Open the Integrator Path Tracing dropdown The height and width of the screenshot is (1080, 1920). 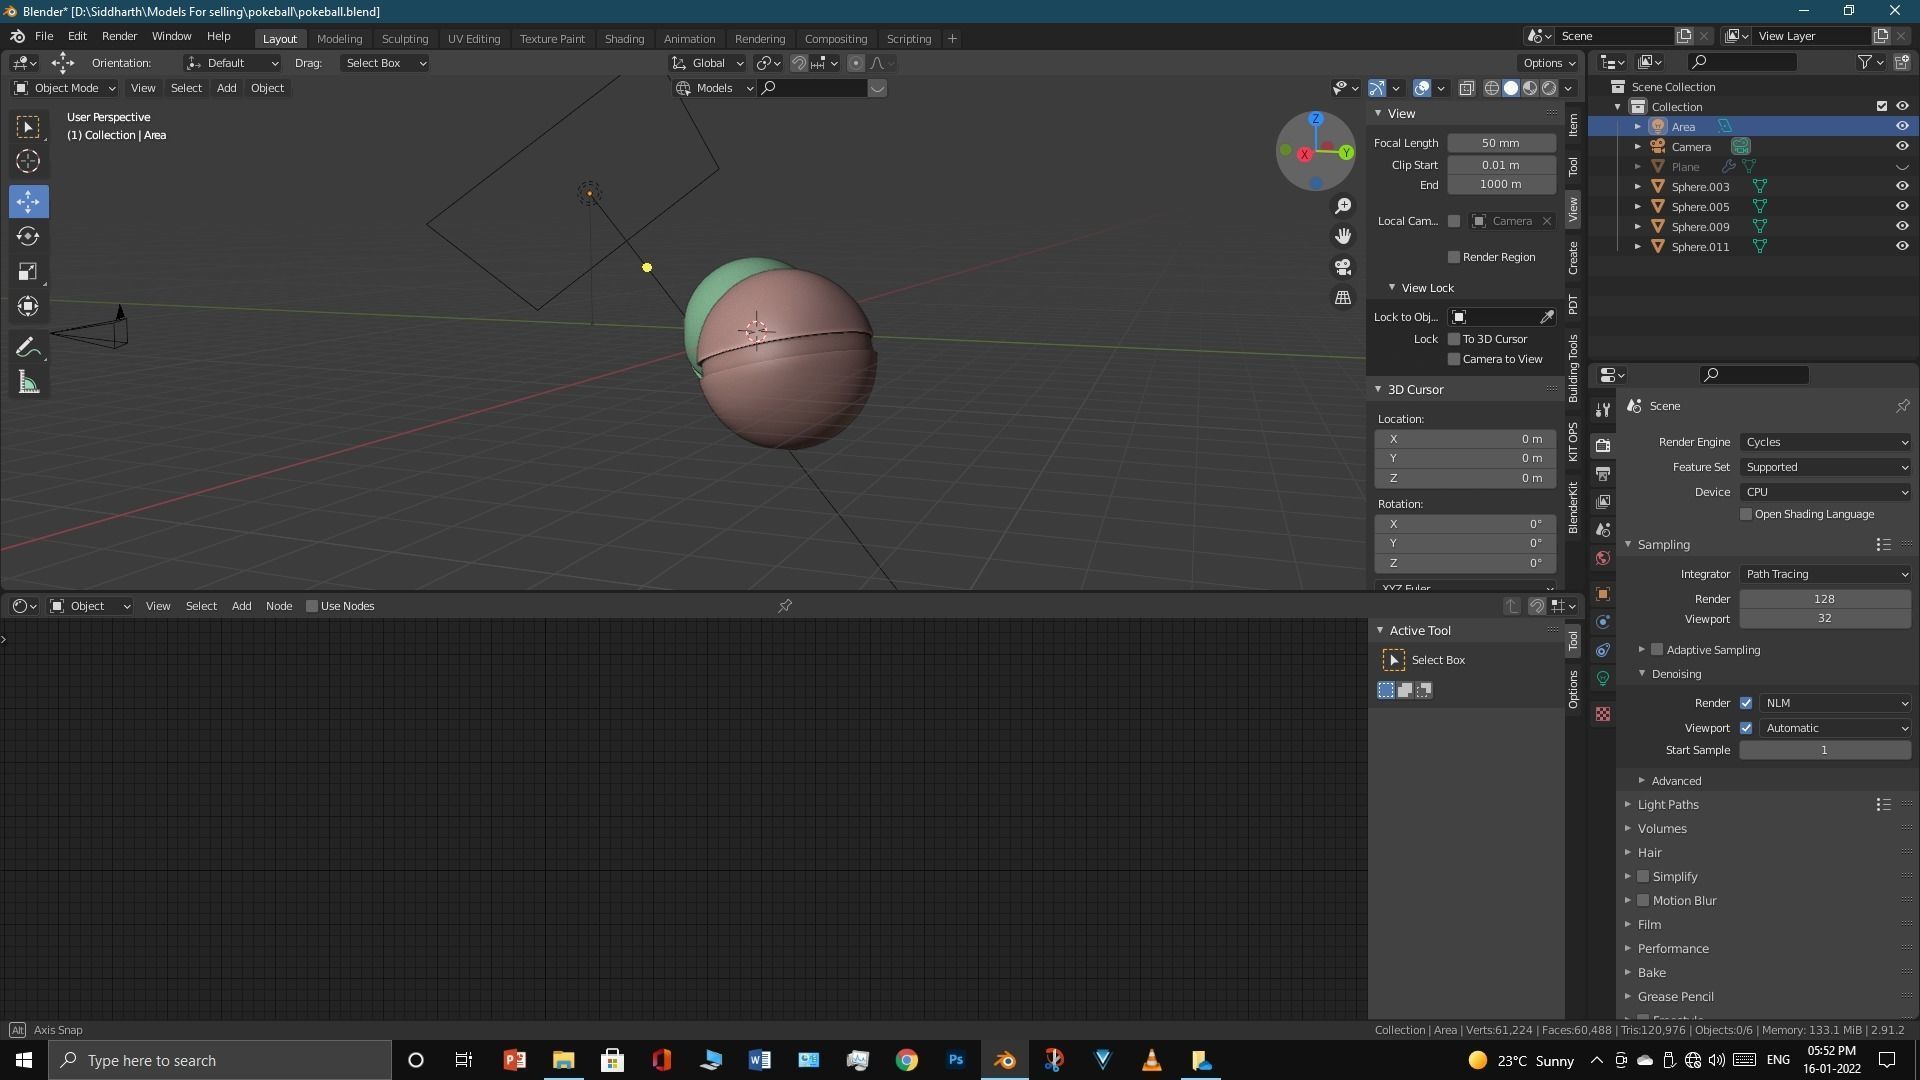pos(1825,574)
